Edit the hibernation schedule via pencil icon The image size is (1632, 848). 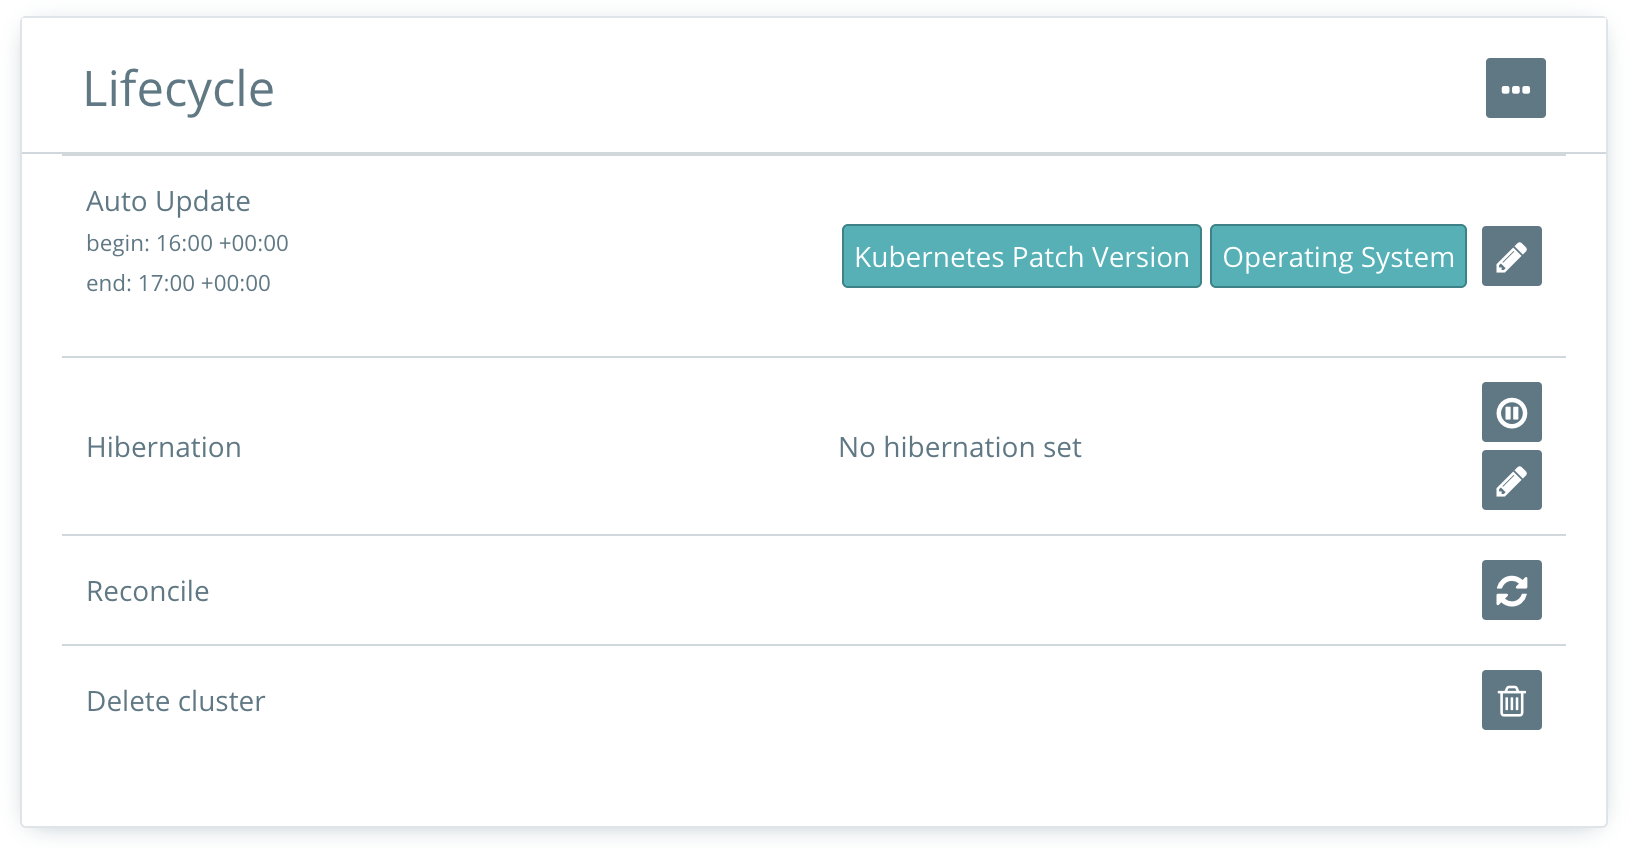pyautogui.click(x=1511, y=480)
